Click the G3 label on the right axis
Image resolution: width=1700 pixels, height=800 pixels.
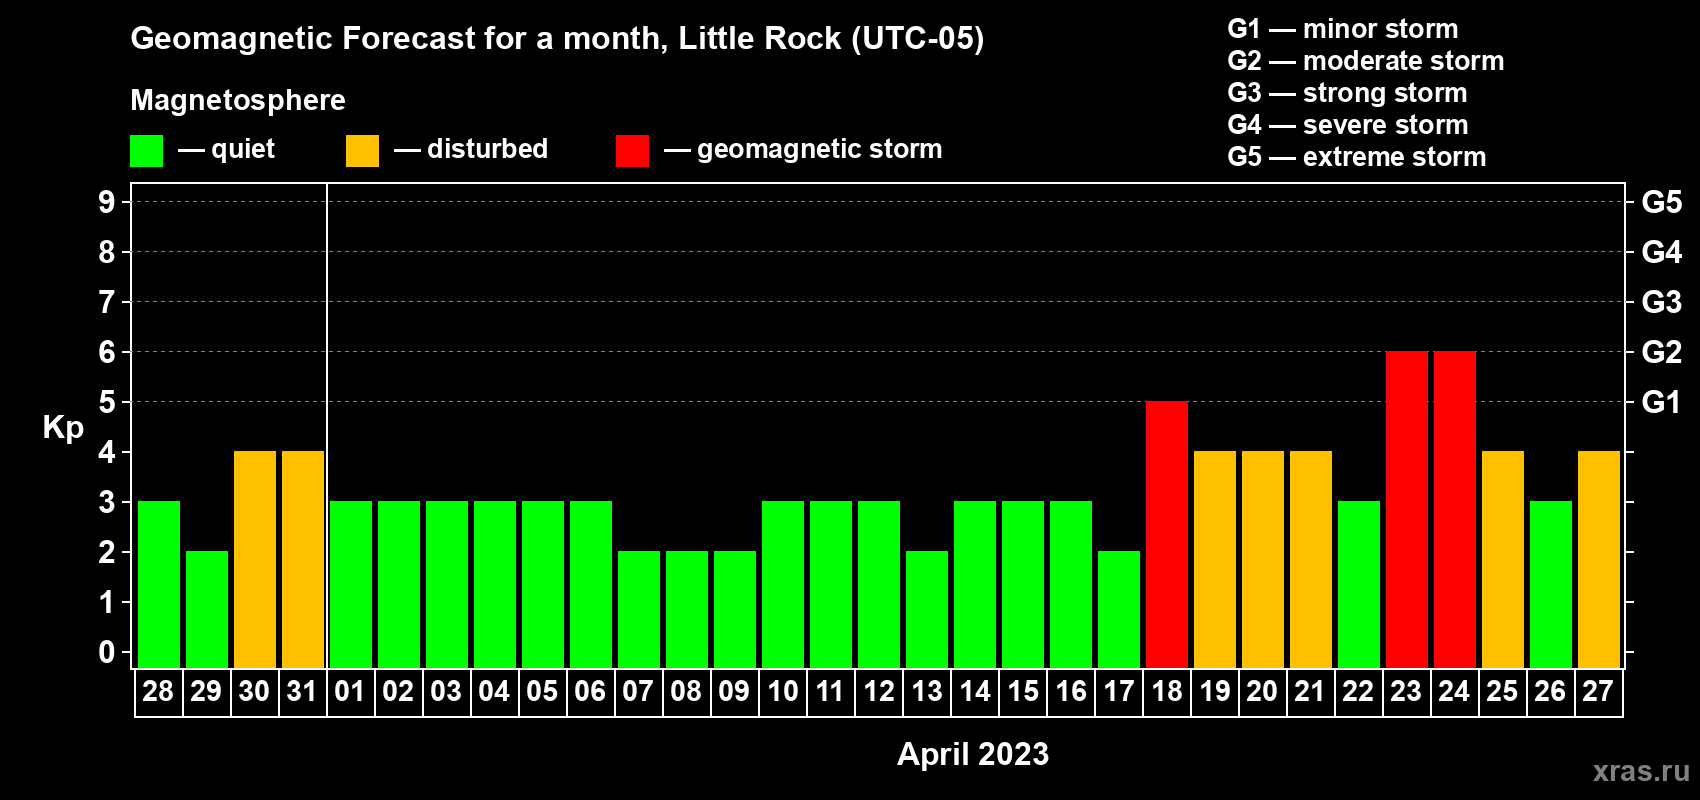(x=1662, y=302)
